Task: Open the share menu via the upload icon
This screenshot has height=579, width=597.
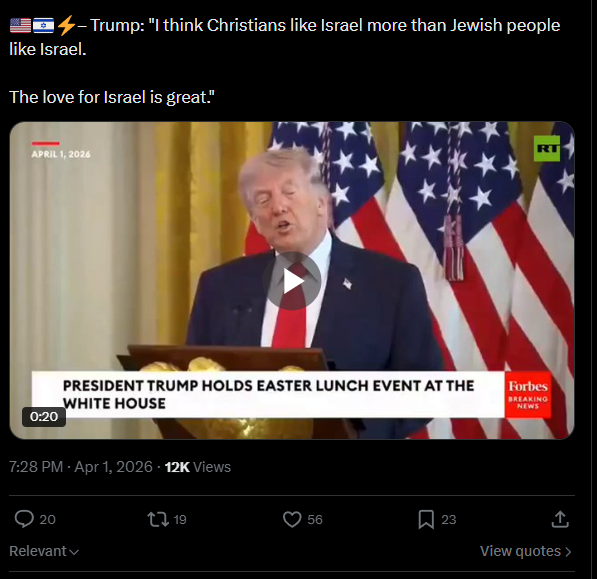Action: coord(560,519)
